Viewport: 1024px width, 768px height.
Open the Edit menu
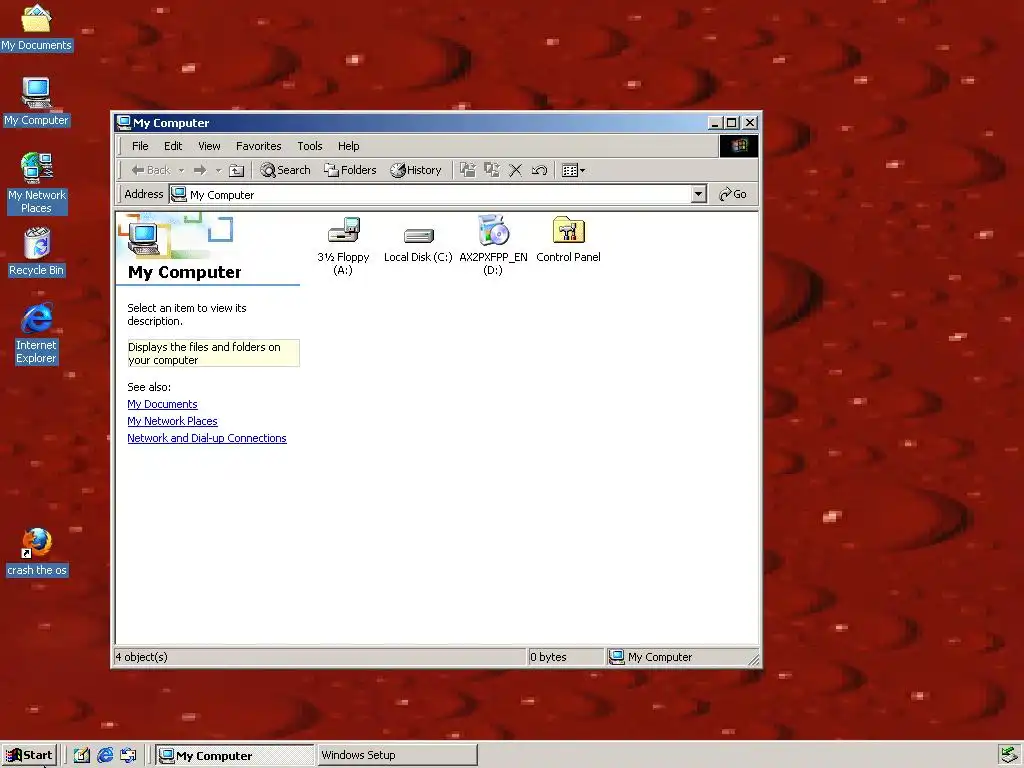click(x=173, y=146)
